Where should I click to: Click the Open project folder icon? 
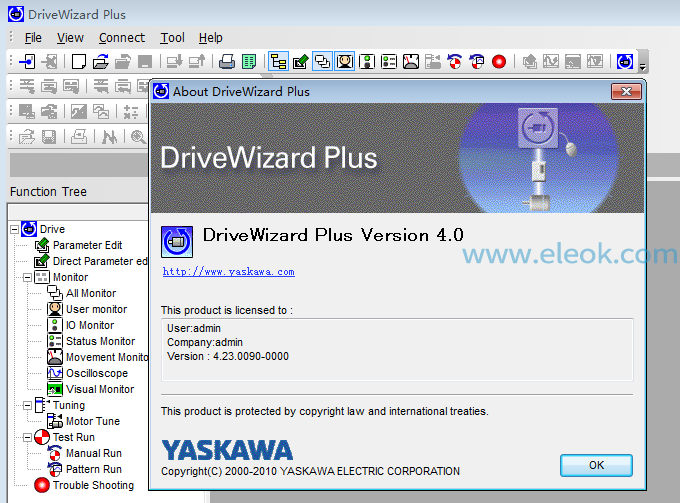101,62
